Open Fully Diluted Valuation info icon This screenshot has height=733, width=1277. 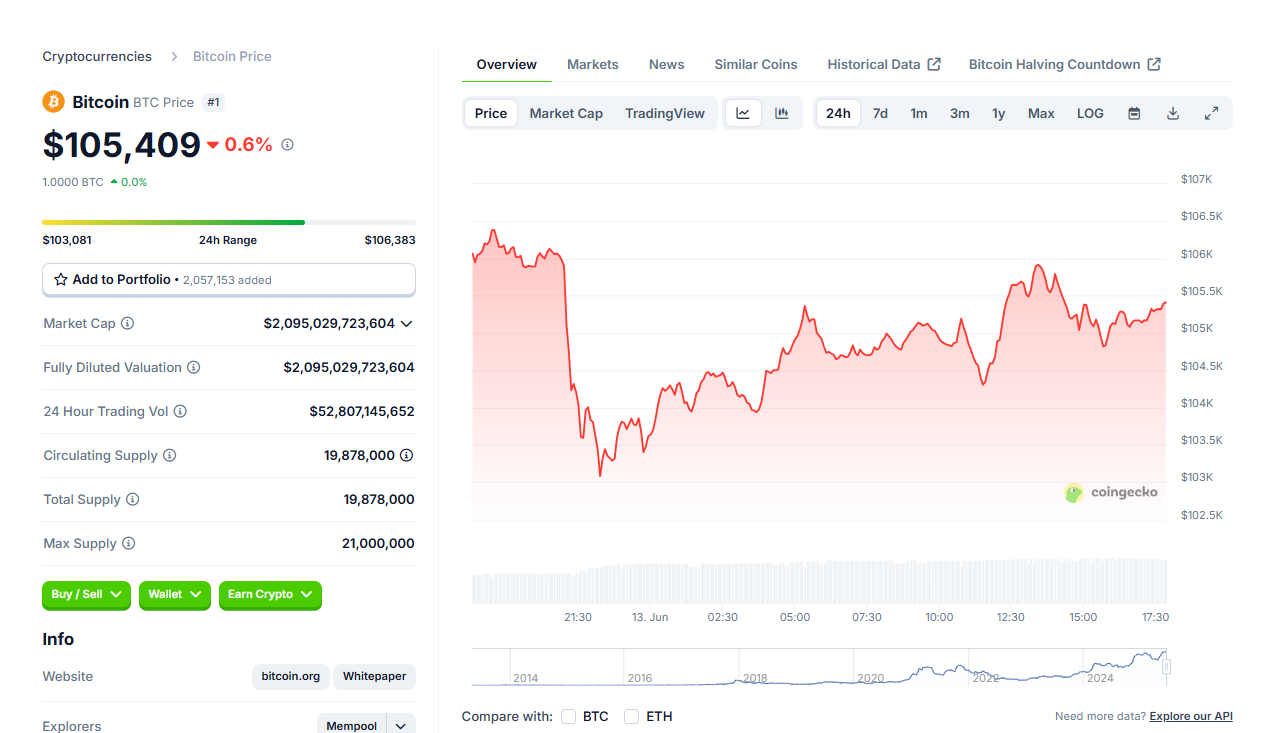pyautogui.click(x=194, y=368)
